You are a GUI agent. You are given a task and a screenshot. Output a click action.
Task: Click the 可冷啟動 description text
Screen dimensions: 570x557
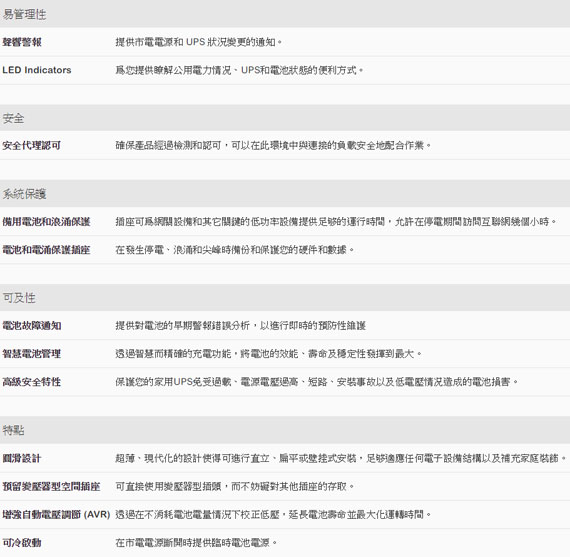click(196, 542)
